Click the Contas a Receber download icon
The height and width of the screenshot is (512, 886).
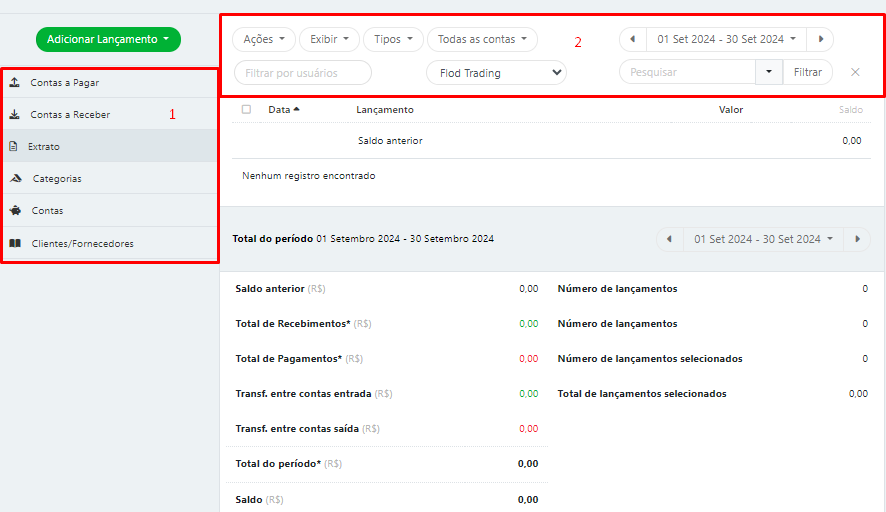pyautogui.click(x=14, y=114)
